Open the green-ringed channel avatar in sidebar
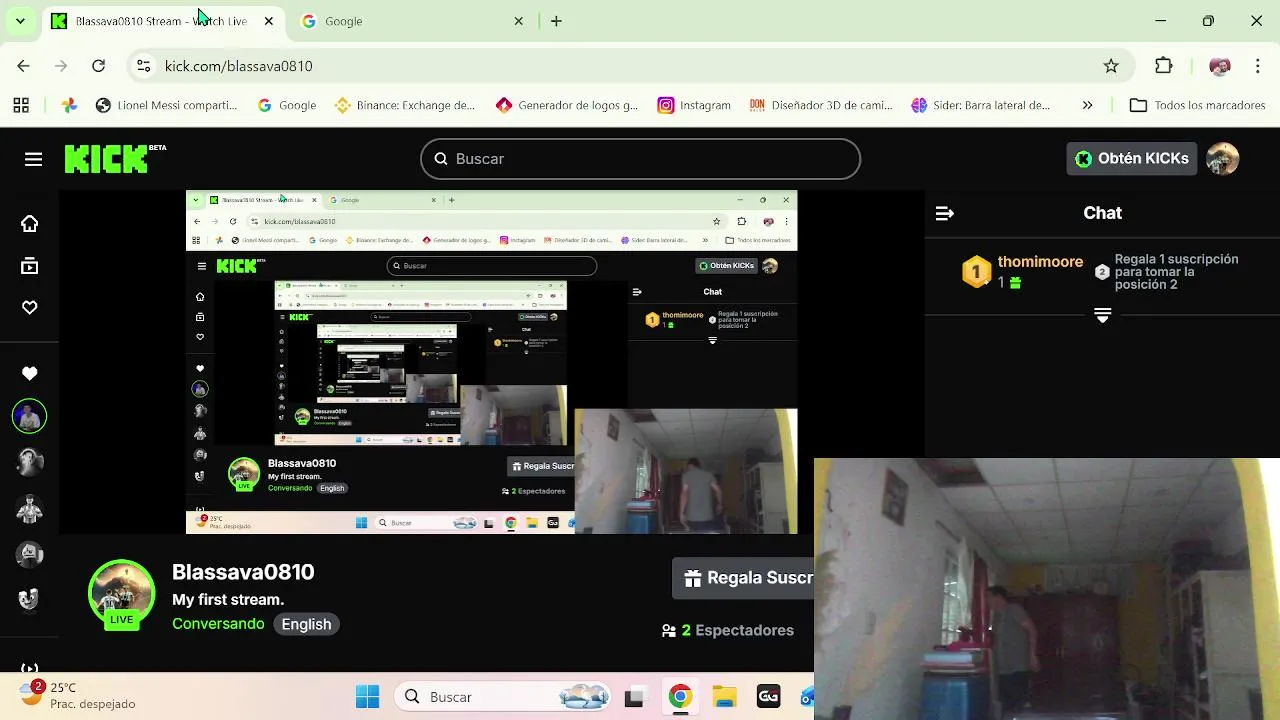Screen dimensions: 1280x720 tap(29, 416)
